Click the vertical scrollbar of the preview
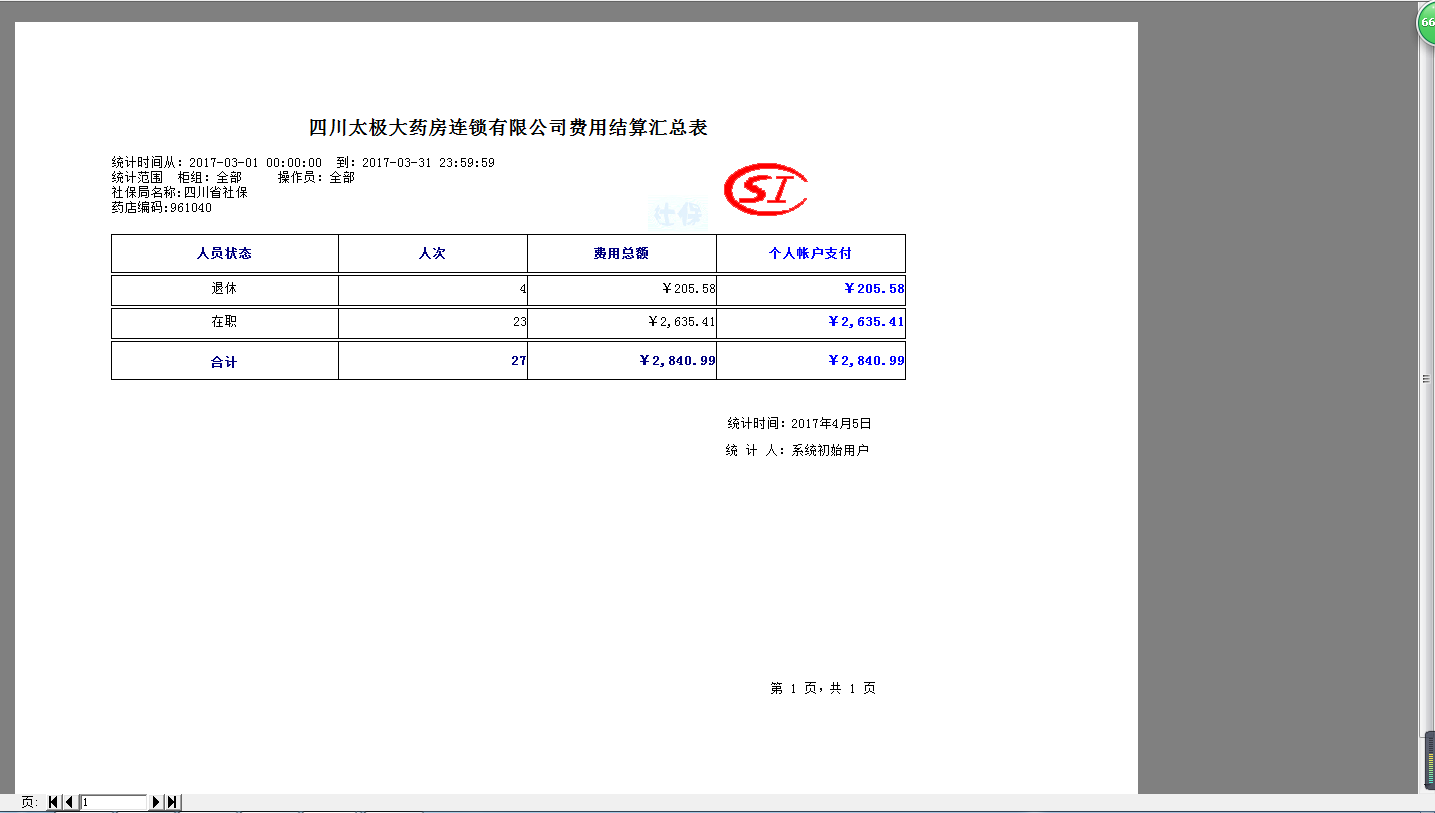Screen dimensions: 1435x813 (x=1427, y=380)
